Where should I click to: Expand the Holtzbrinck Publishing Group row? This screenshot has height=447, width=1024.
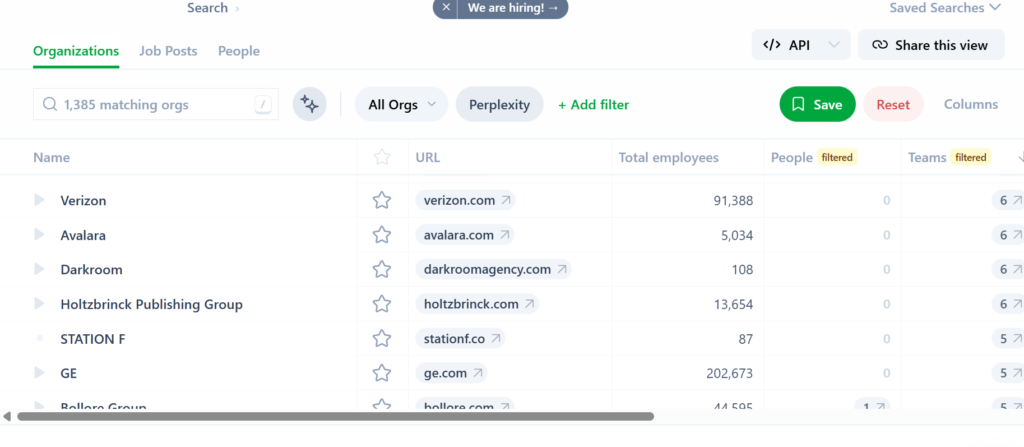pyautogui.click(x=40, y=304)
